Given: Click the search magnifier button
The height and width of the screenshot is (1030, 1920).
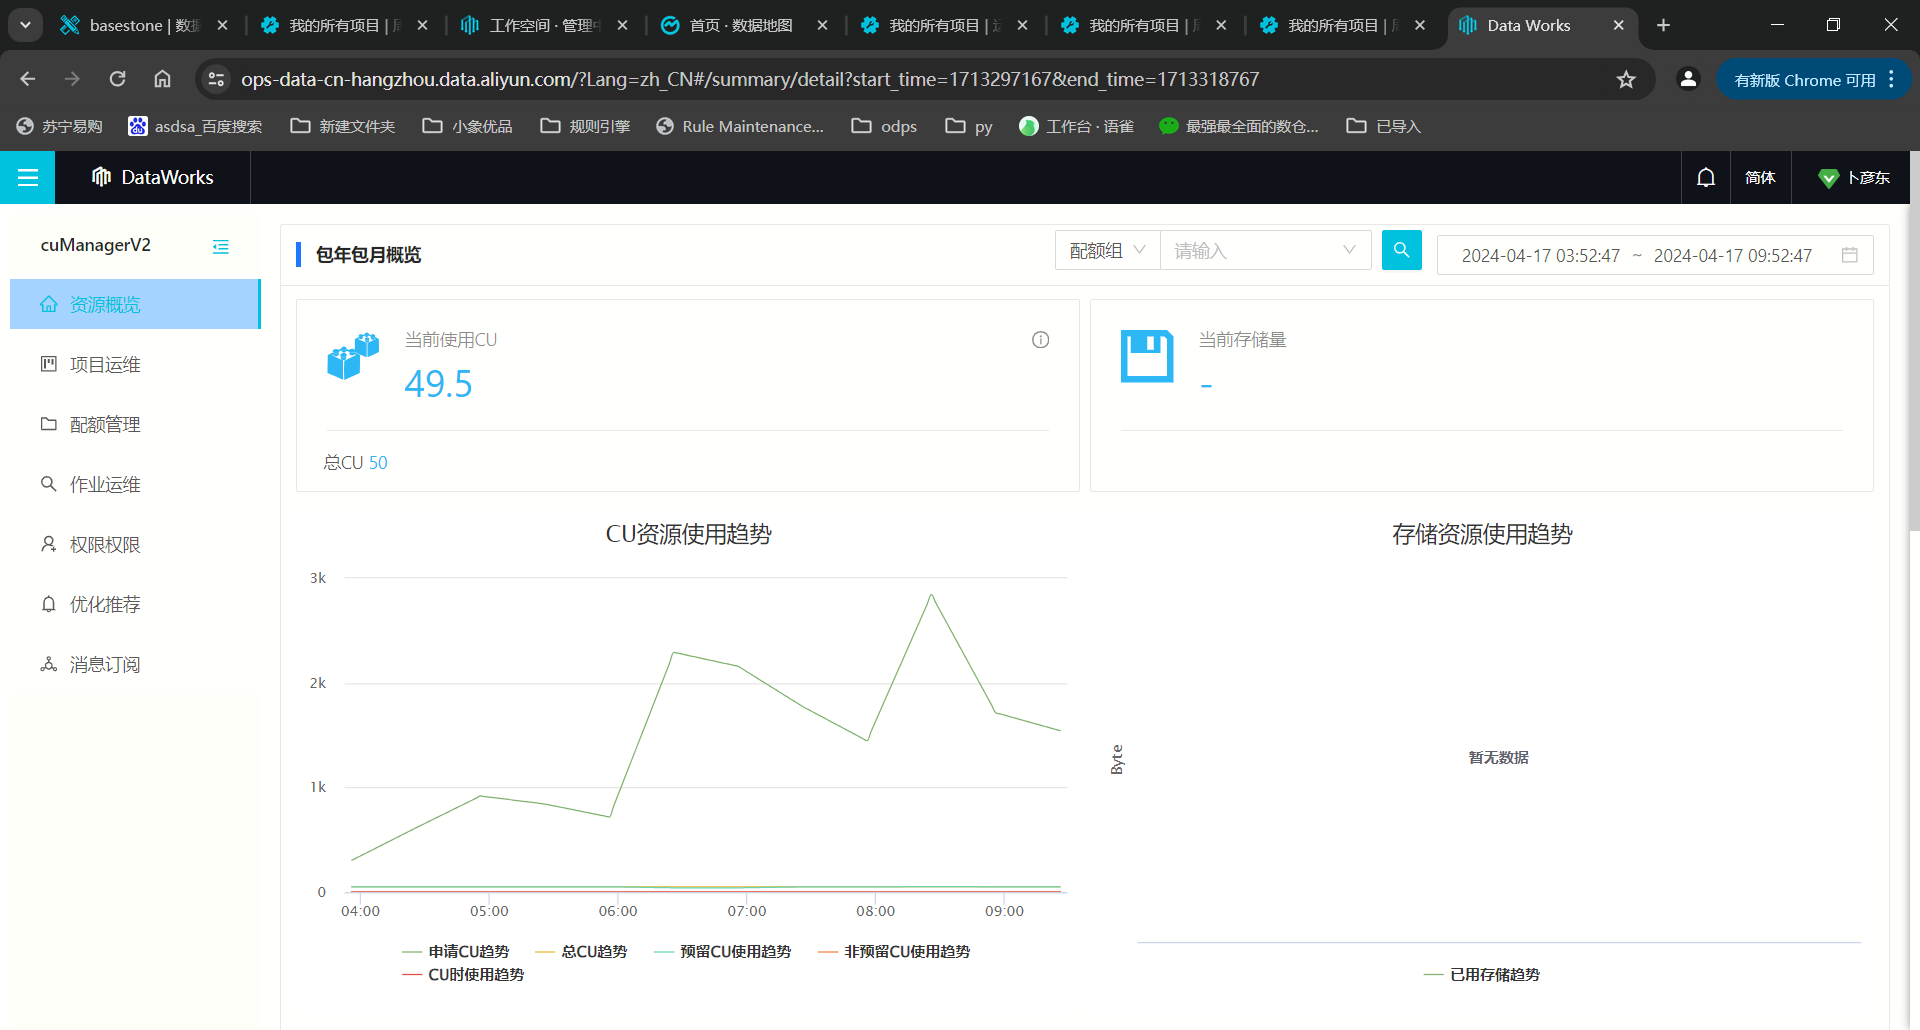Looking at the screenshot, I should [x=1402, y=250].
